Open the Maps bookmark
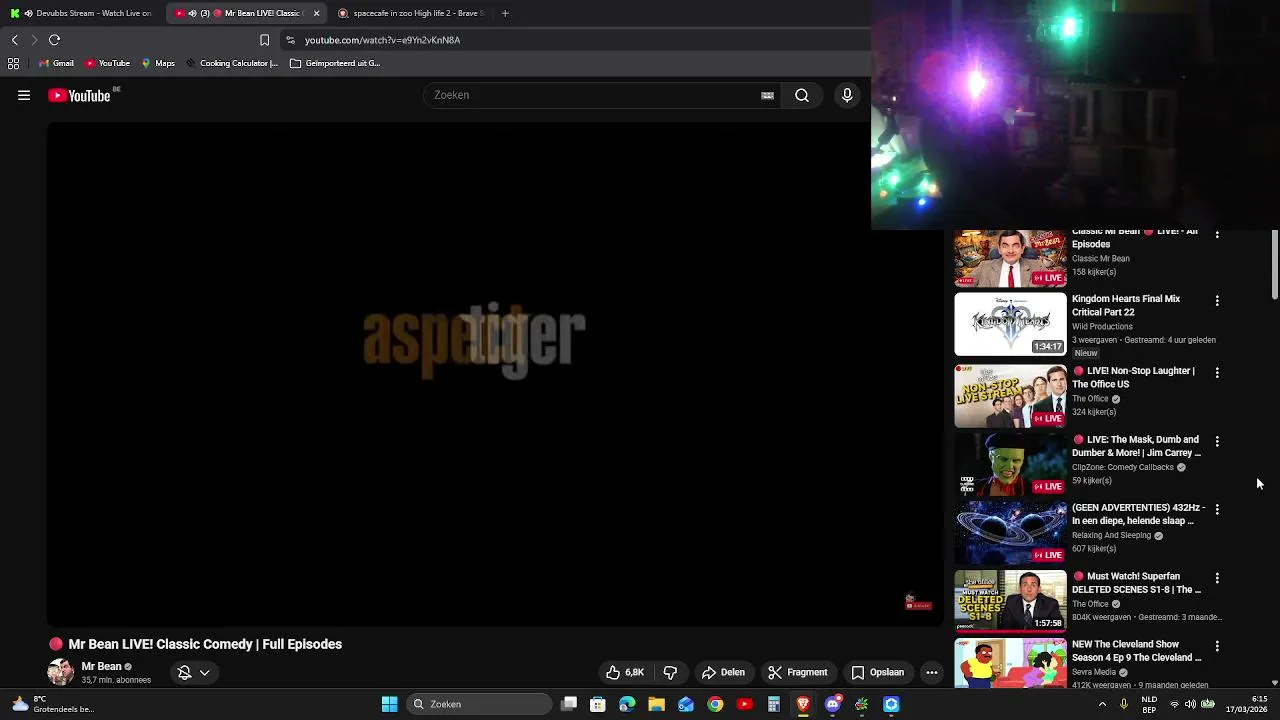The image size is (1280, 720). (x=158, y=63)
